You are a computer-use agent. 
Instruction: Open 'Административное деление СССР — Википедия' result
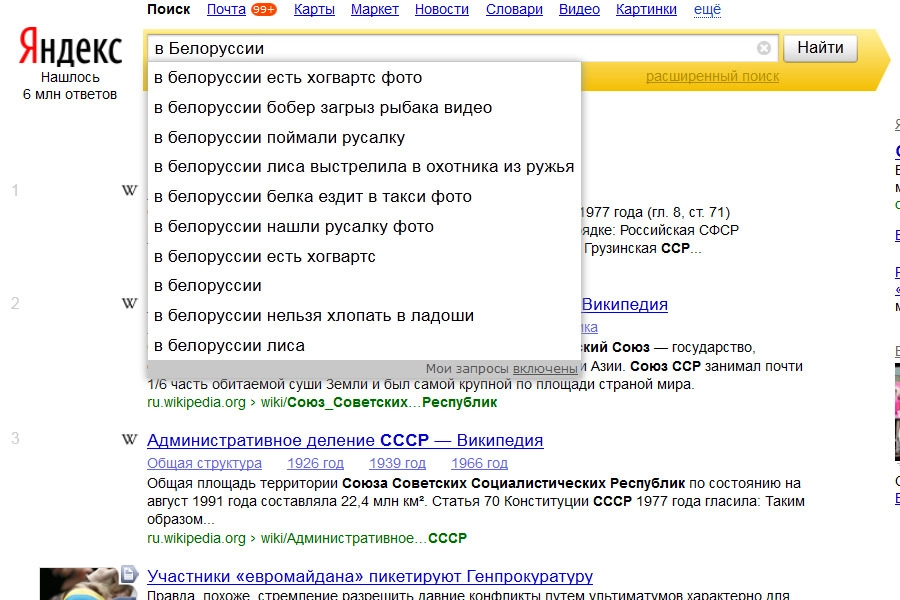click(345, 440)
